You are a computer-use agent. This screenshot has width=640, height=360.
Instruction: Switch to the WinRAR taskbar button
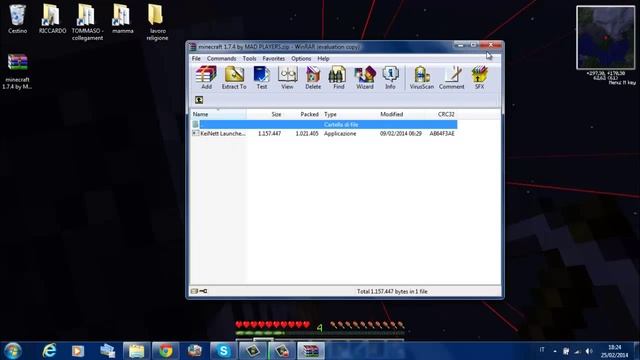pyautogui.click(x=311, y=351)
